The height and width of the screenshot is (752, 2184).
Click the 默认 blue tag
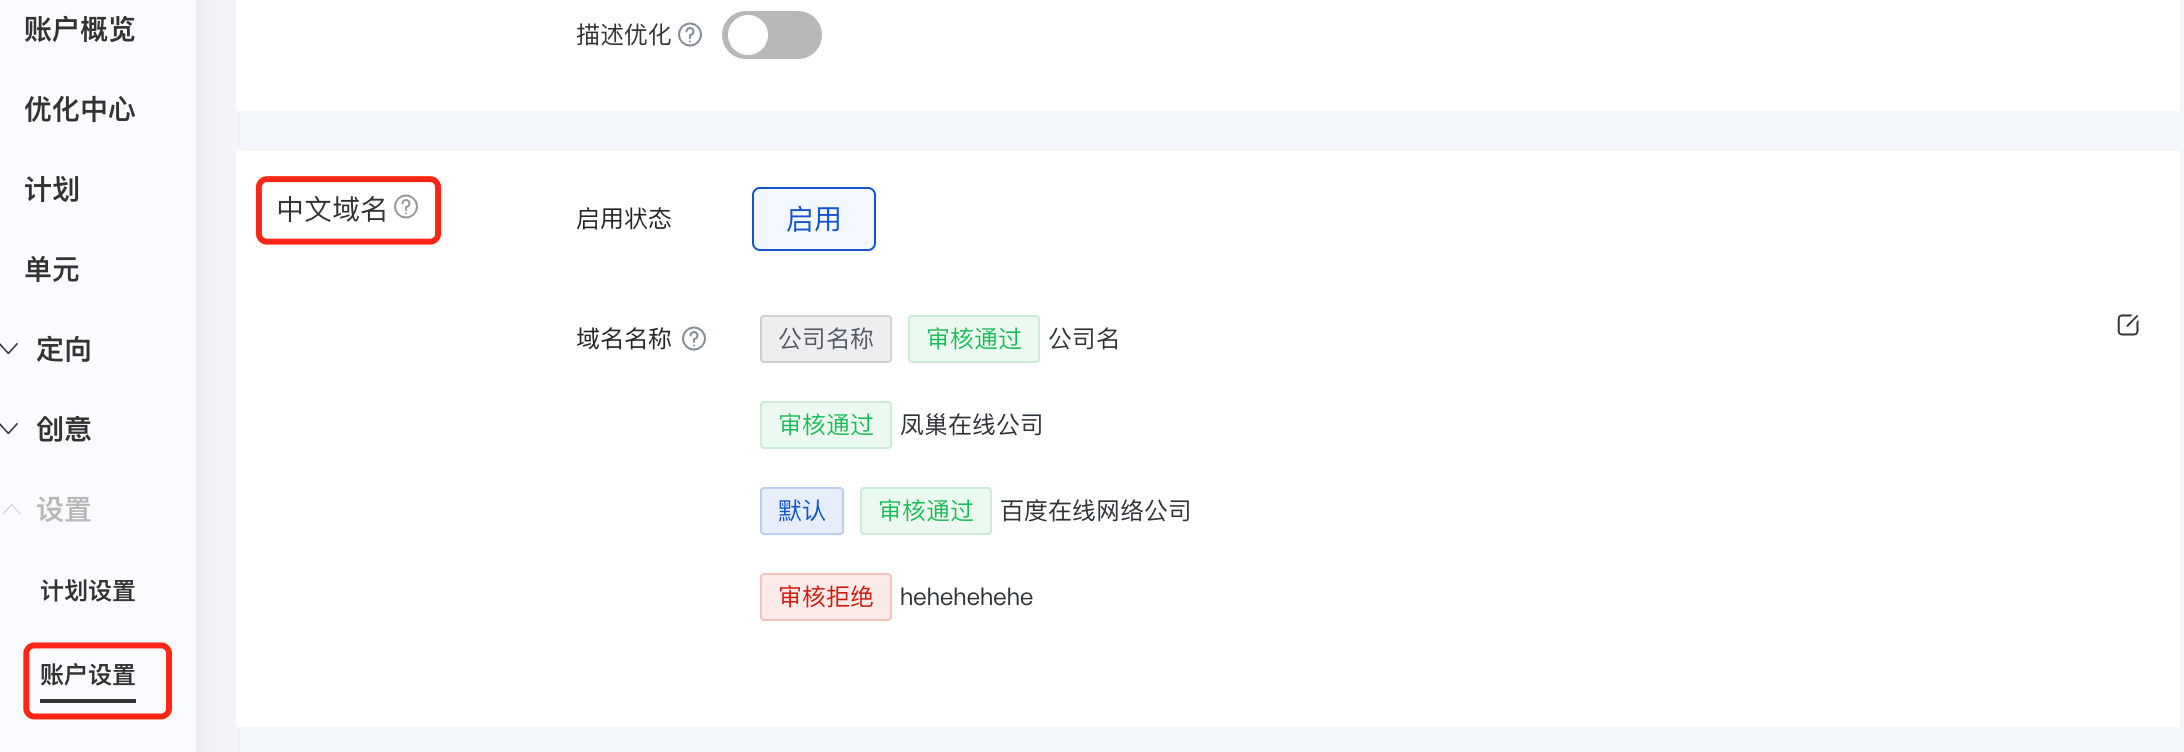802,511
